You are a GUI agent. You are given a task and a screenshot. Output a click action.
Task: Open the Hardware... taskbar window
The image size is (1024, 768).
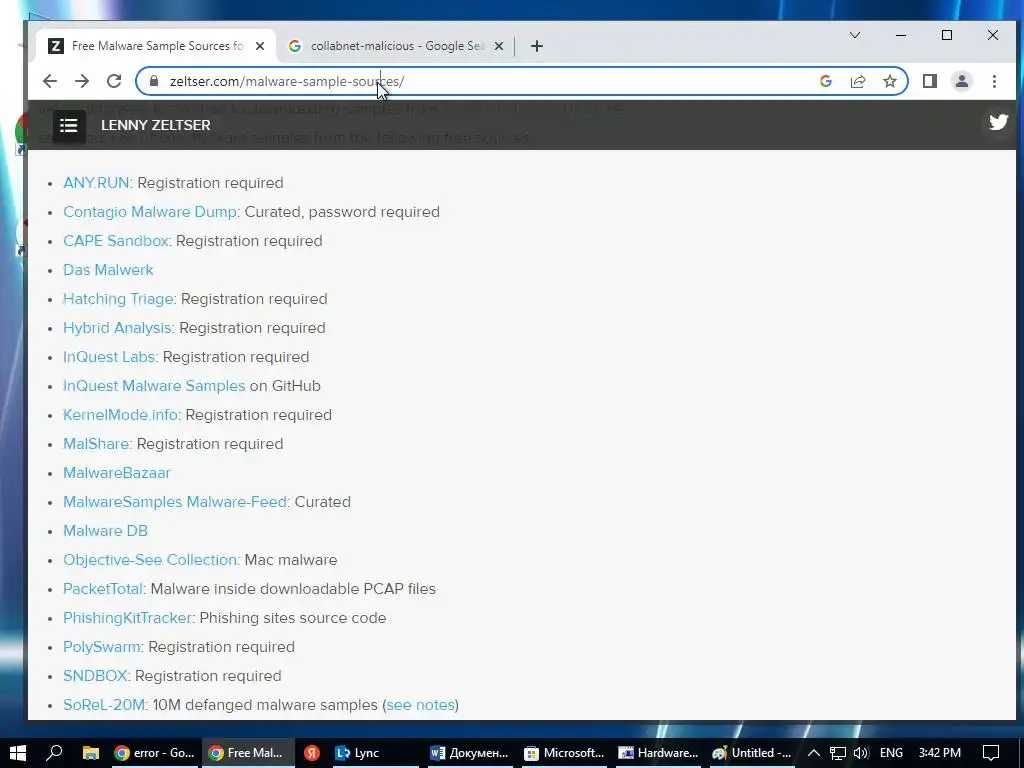(658, 753)
